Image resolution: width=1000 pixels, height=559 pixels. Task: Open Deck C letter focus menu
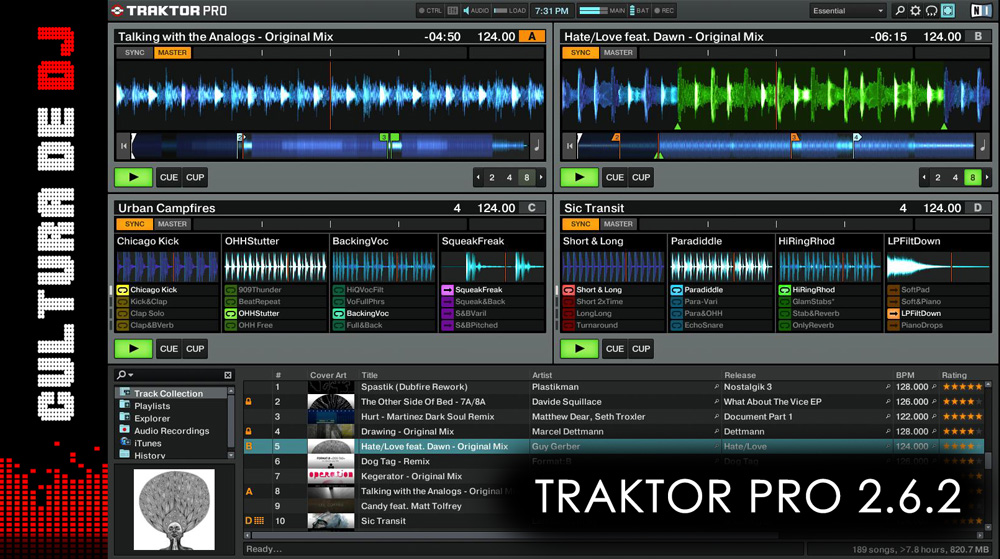[532, 208]
